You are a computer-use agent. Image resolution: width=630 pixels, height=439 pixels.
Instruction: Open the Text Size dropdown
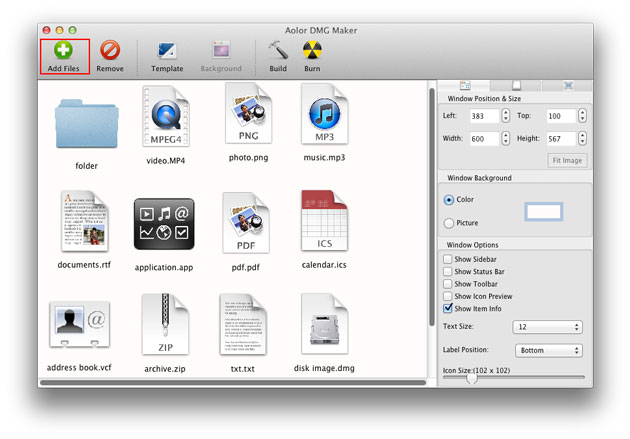click(547, 327)
